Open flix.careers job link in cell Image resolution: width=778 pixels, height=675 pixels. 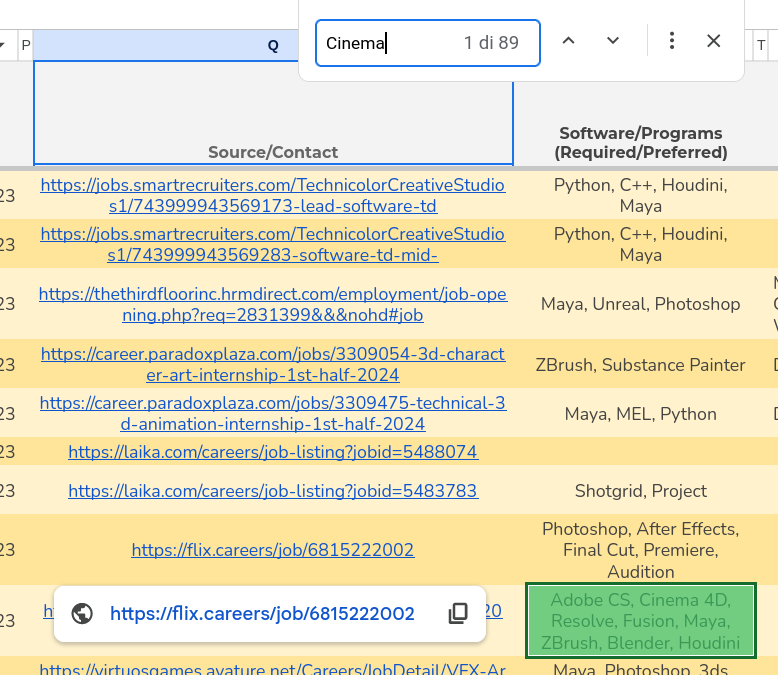(273, 550)
